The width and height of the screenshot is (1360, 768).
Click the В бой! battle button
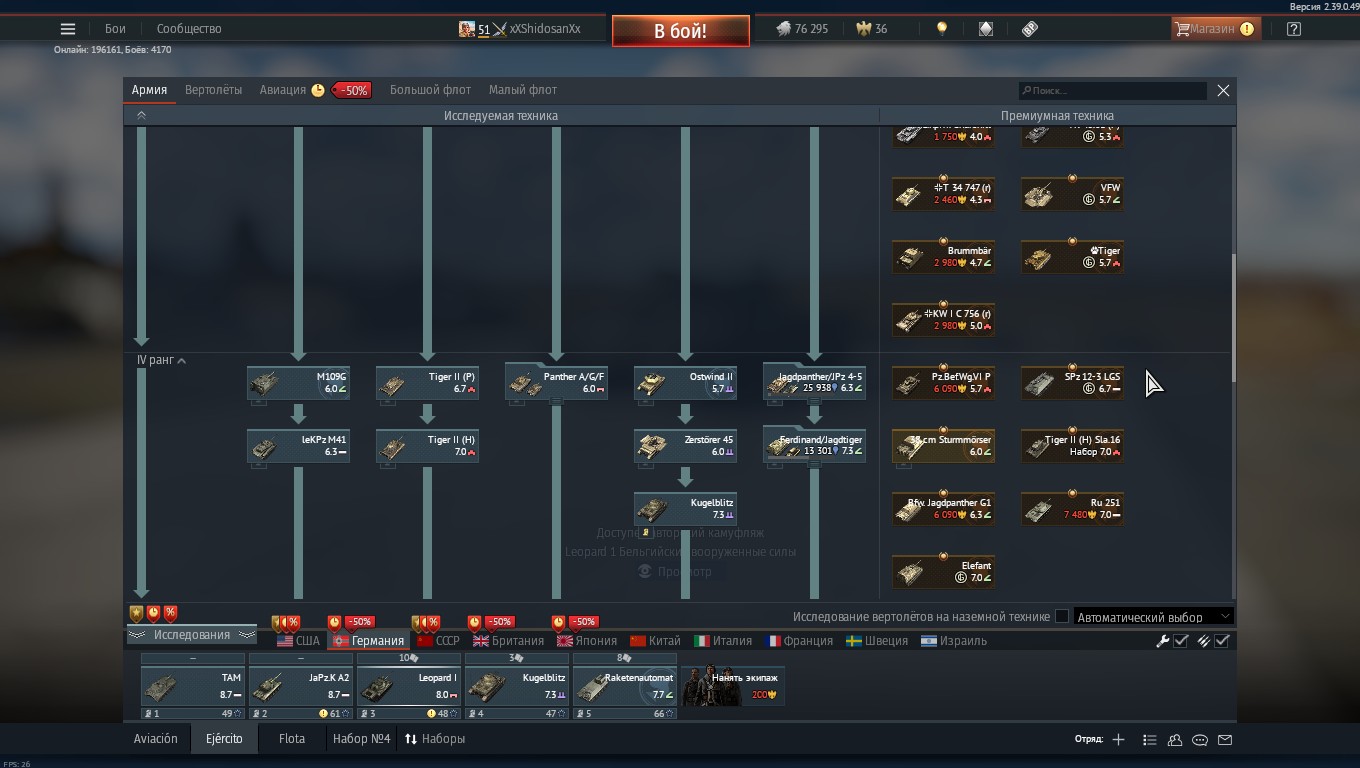click(x=680, y=31)
